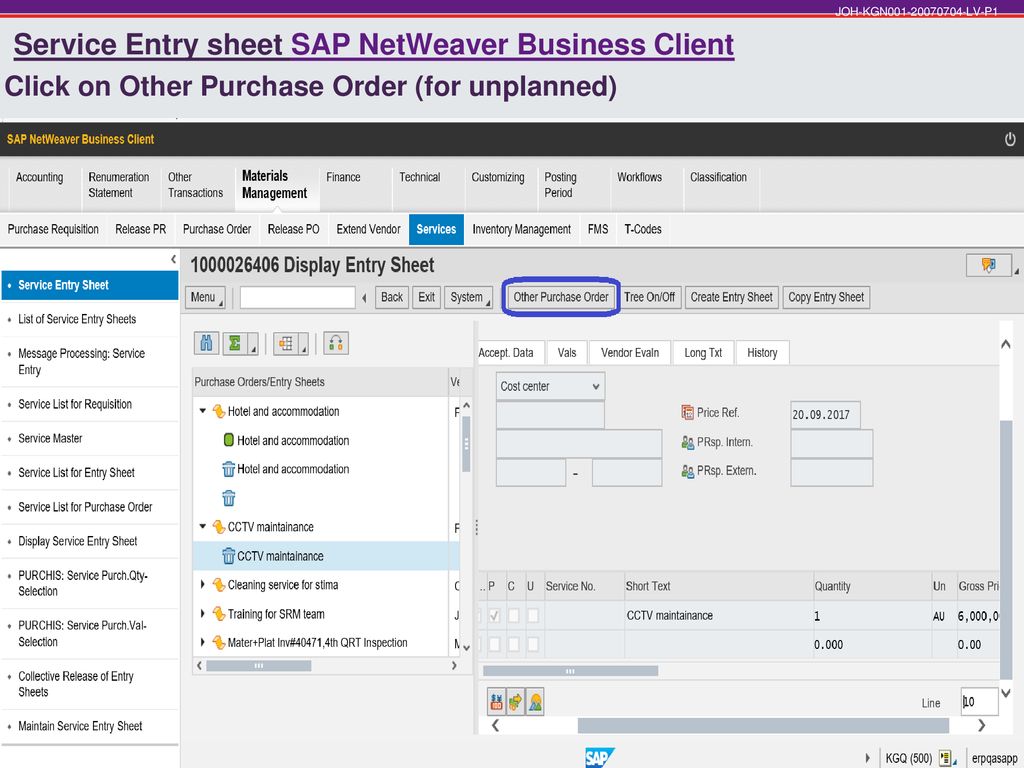Open the System dropdown button
Screen dimensions: 1024x768
pos(468,297)
